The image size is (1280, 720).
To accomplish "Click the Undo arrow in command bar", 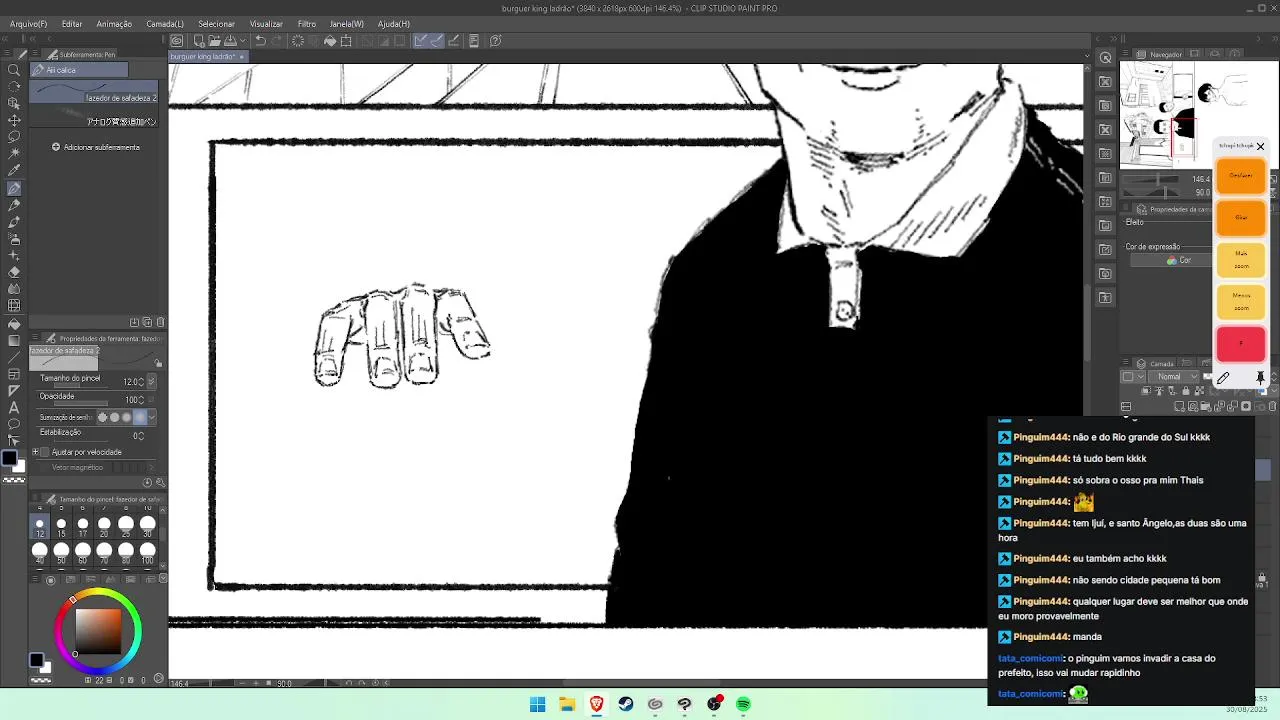I will click(x=260, y=41).
